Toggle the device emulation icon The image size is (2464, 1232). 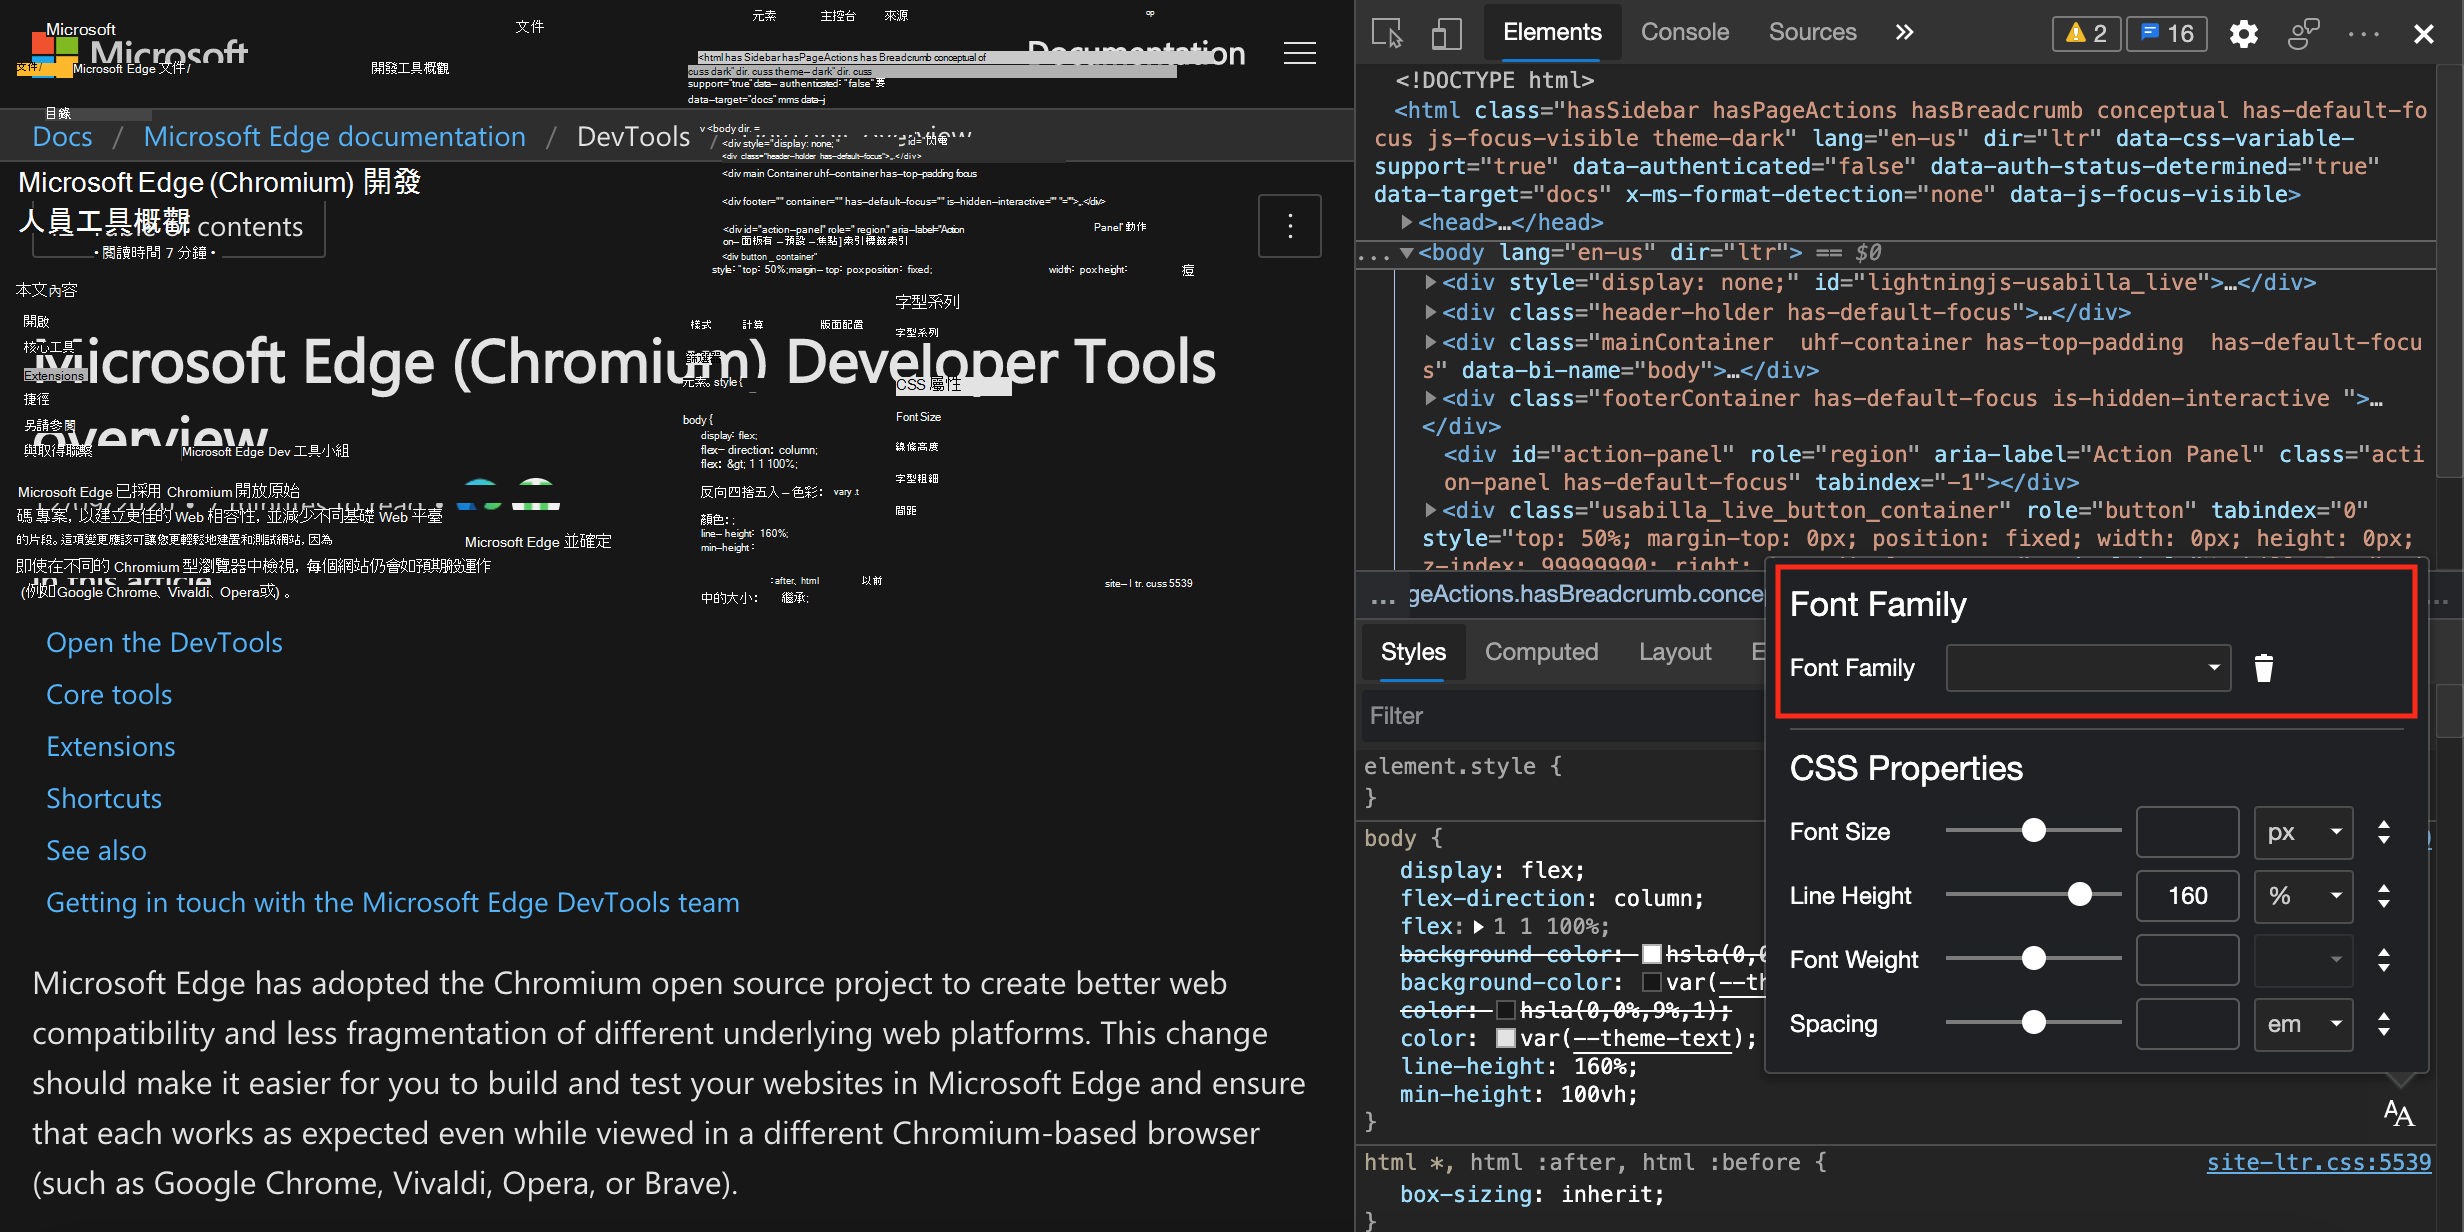tap(1445, 33)
